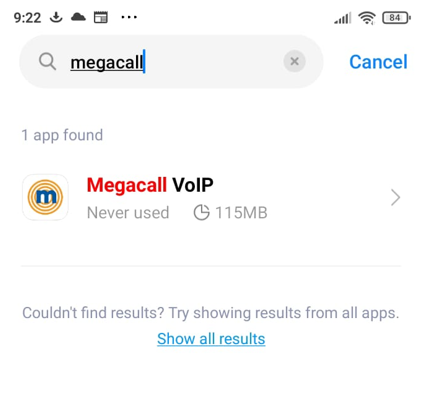Tap the Wi-Fi signal icon
Viewport: 427px width, 407px height.
point(367,18)
